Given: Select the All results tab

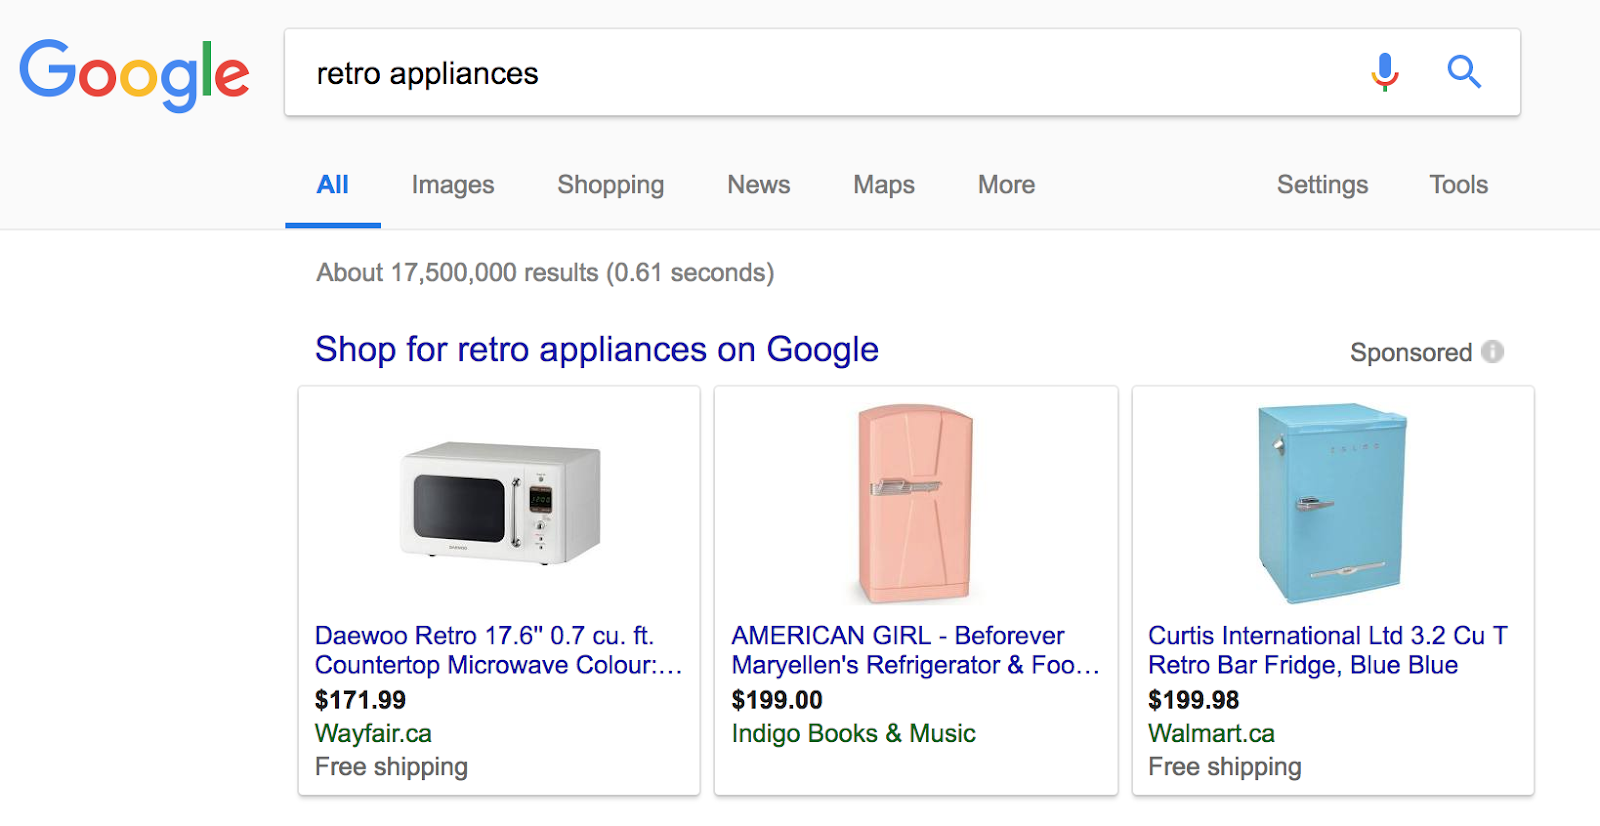Looking at the screenshot, I should (x=332, y=185).
